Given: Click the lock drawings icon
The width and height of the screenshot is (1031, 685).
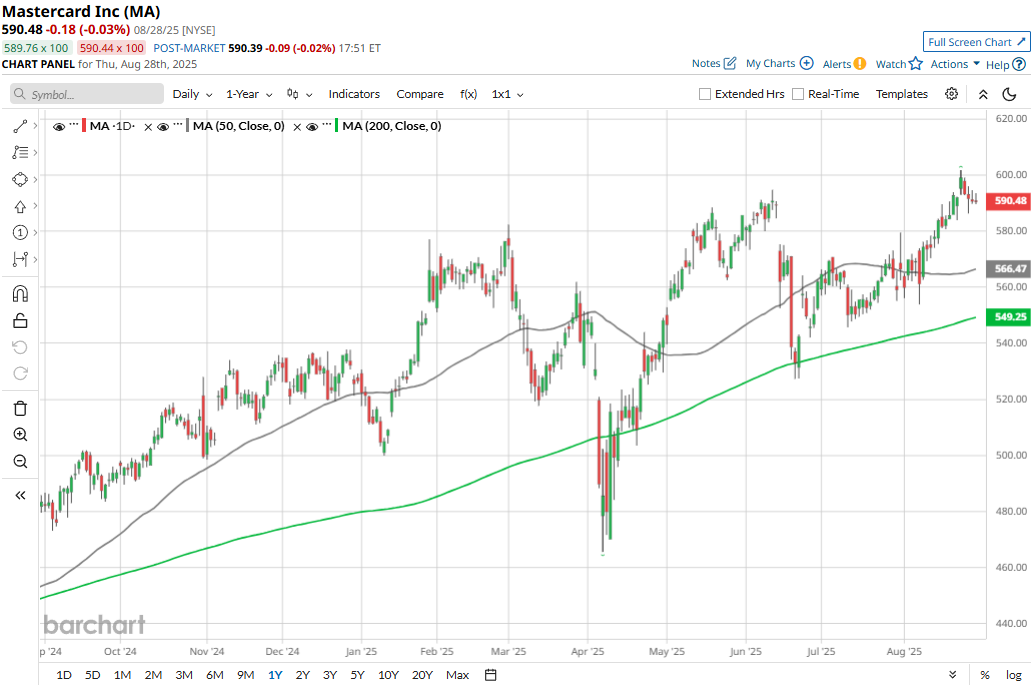Looking at the screenshot, I should click(20, 321).
